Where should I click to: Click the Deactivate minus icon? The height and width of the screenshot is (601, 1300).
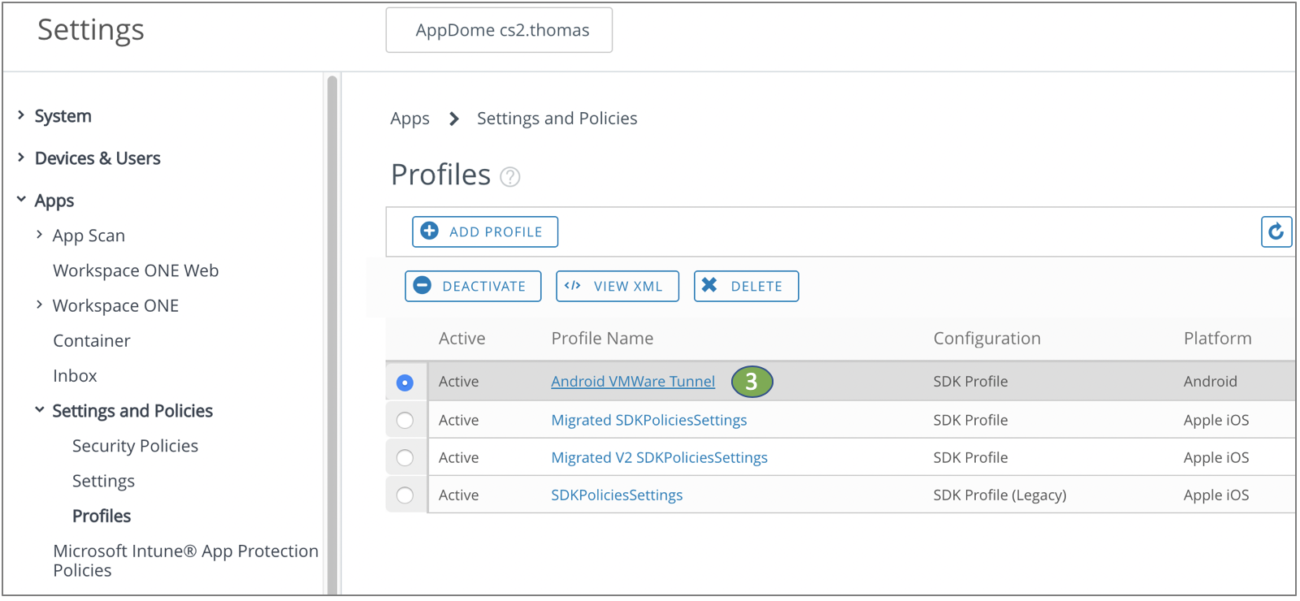pos(421,286)
